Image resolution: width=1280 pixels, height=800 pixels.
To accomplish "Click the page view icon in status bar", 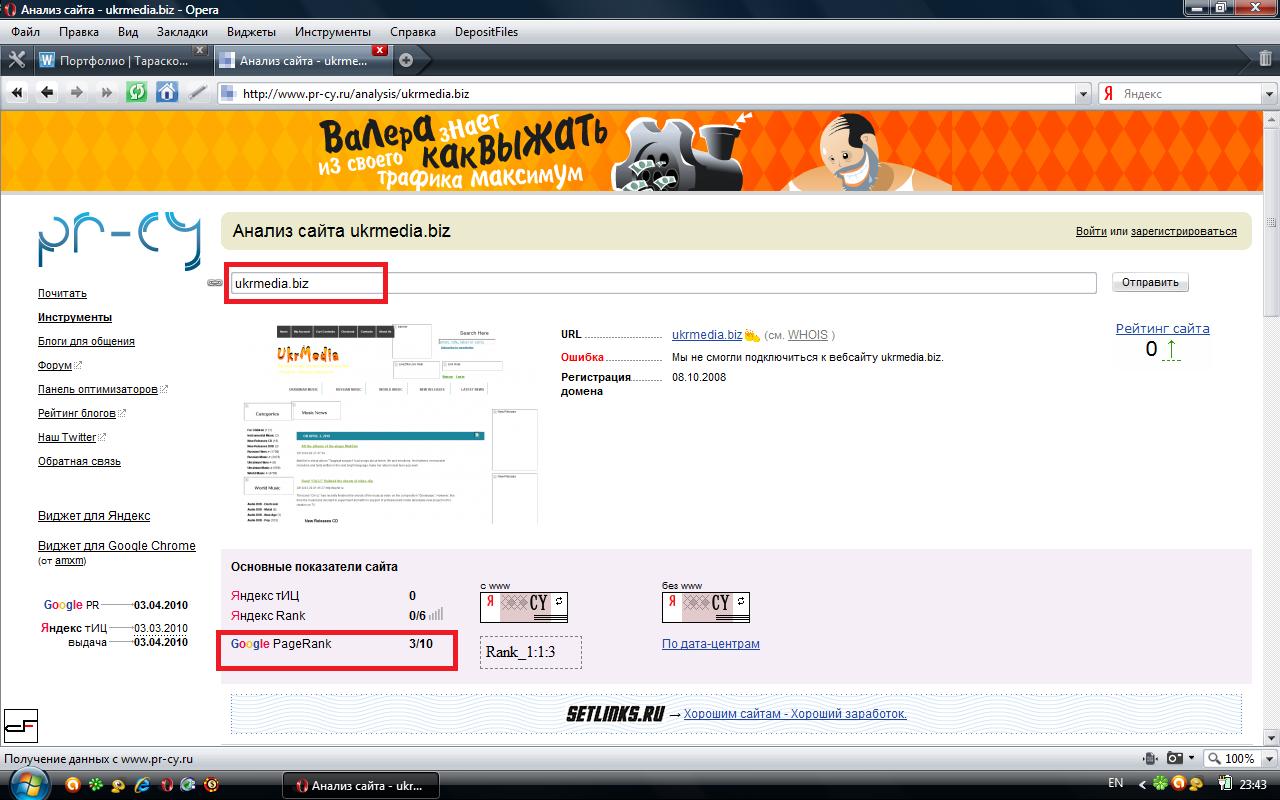I will coord(1151,759).
